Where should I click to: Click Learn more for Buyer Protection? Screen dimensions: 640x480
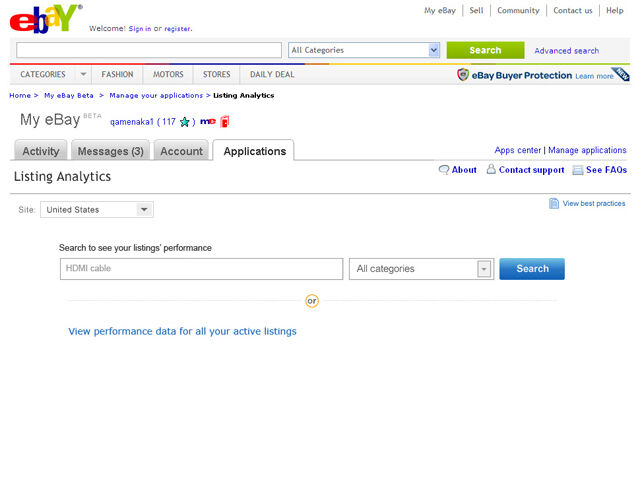(594, 76)
